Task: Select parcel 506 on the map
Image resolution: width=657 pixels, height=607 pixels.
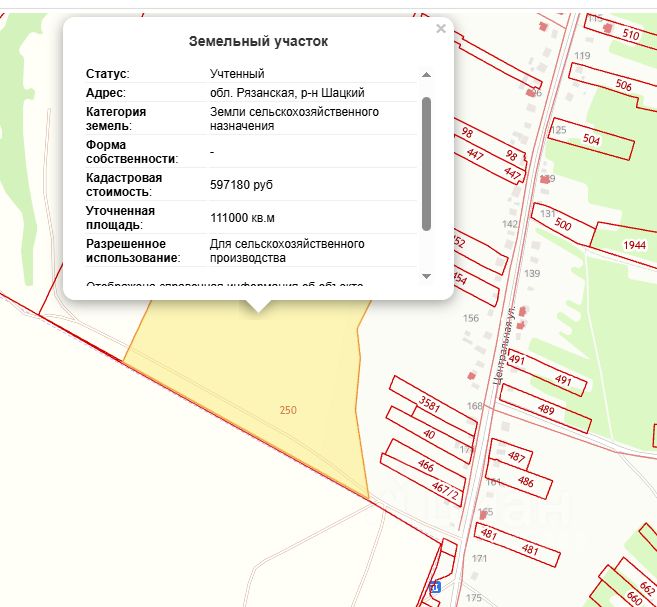Action: [x=623, y=85]
